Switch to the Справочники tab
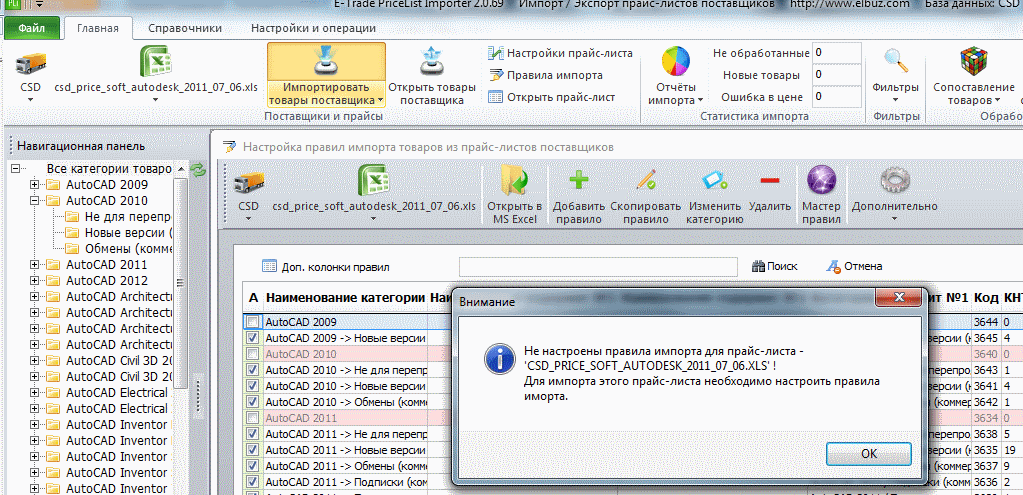Viewport: 1023px width, 495px height. tap(185, 28)
